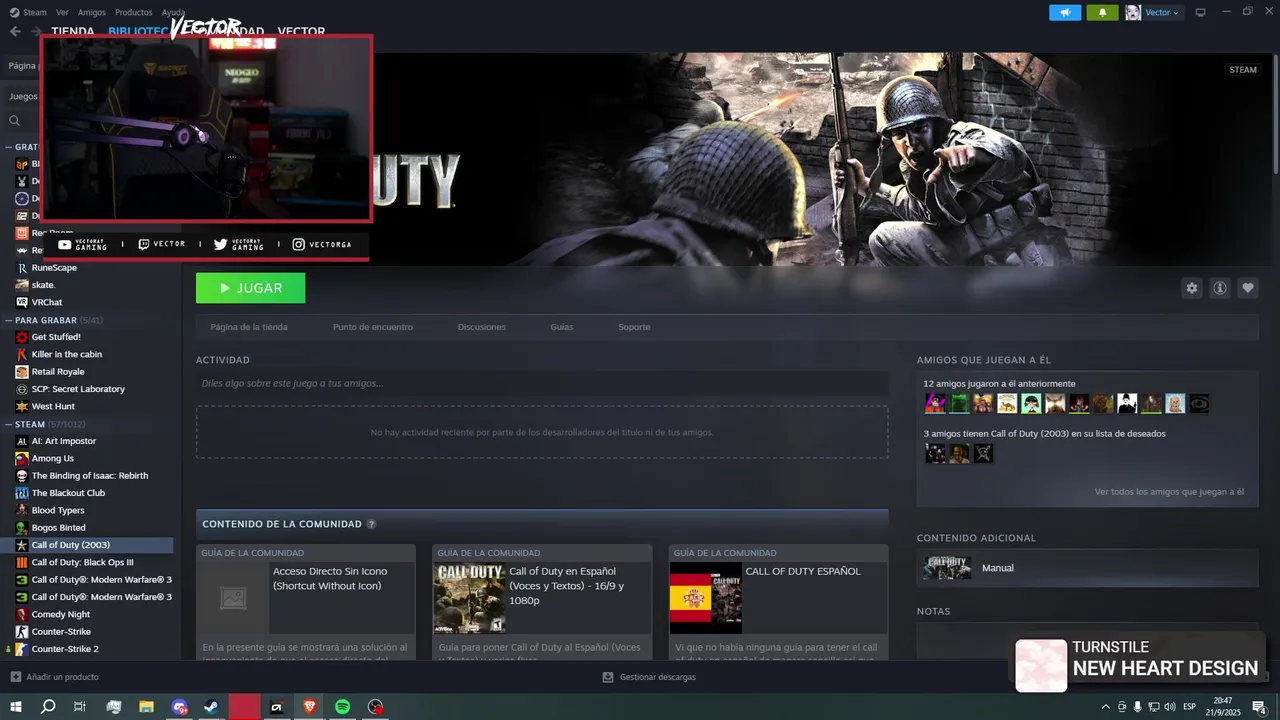Open the Manual additional content

click(x=1087, y=568)
